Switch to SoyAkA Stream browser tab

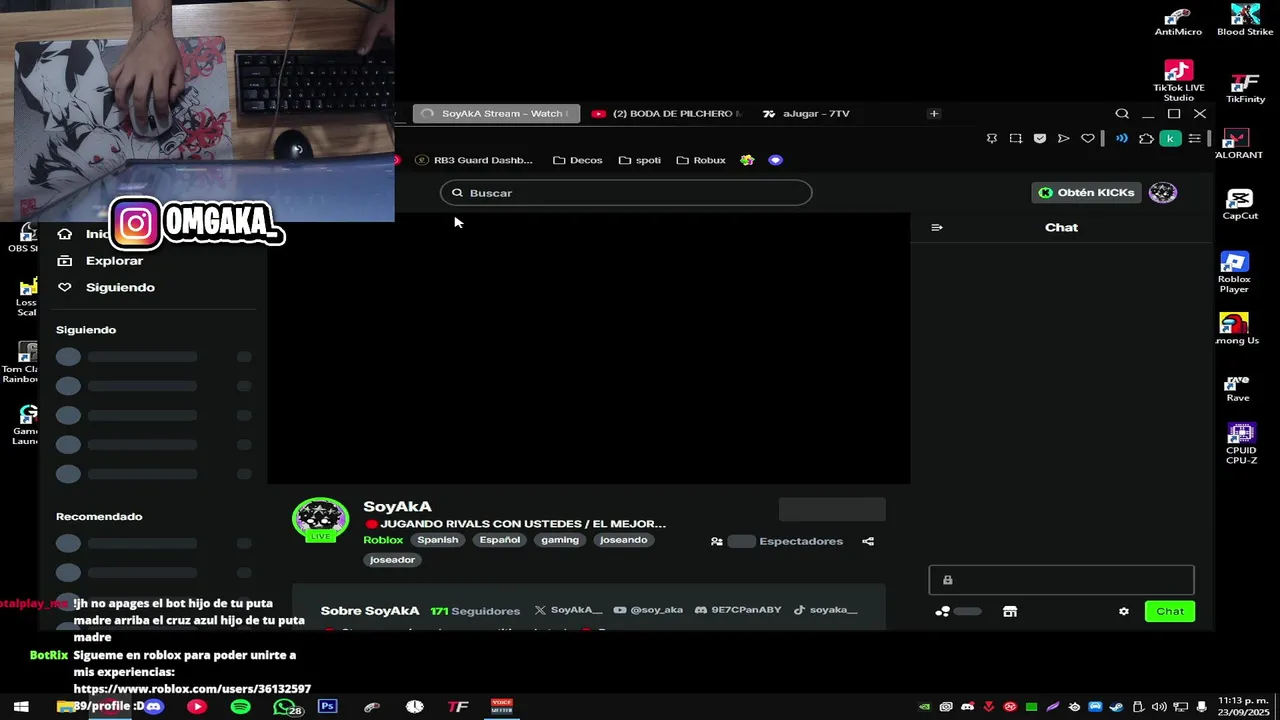pos(495,114)
